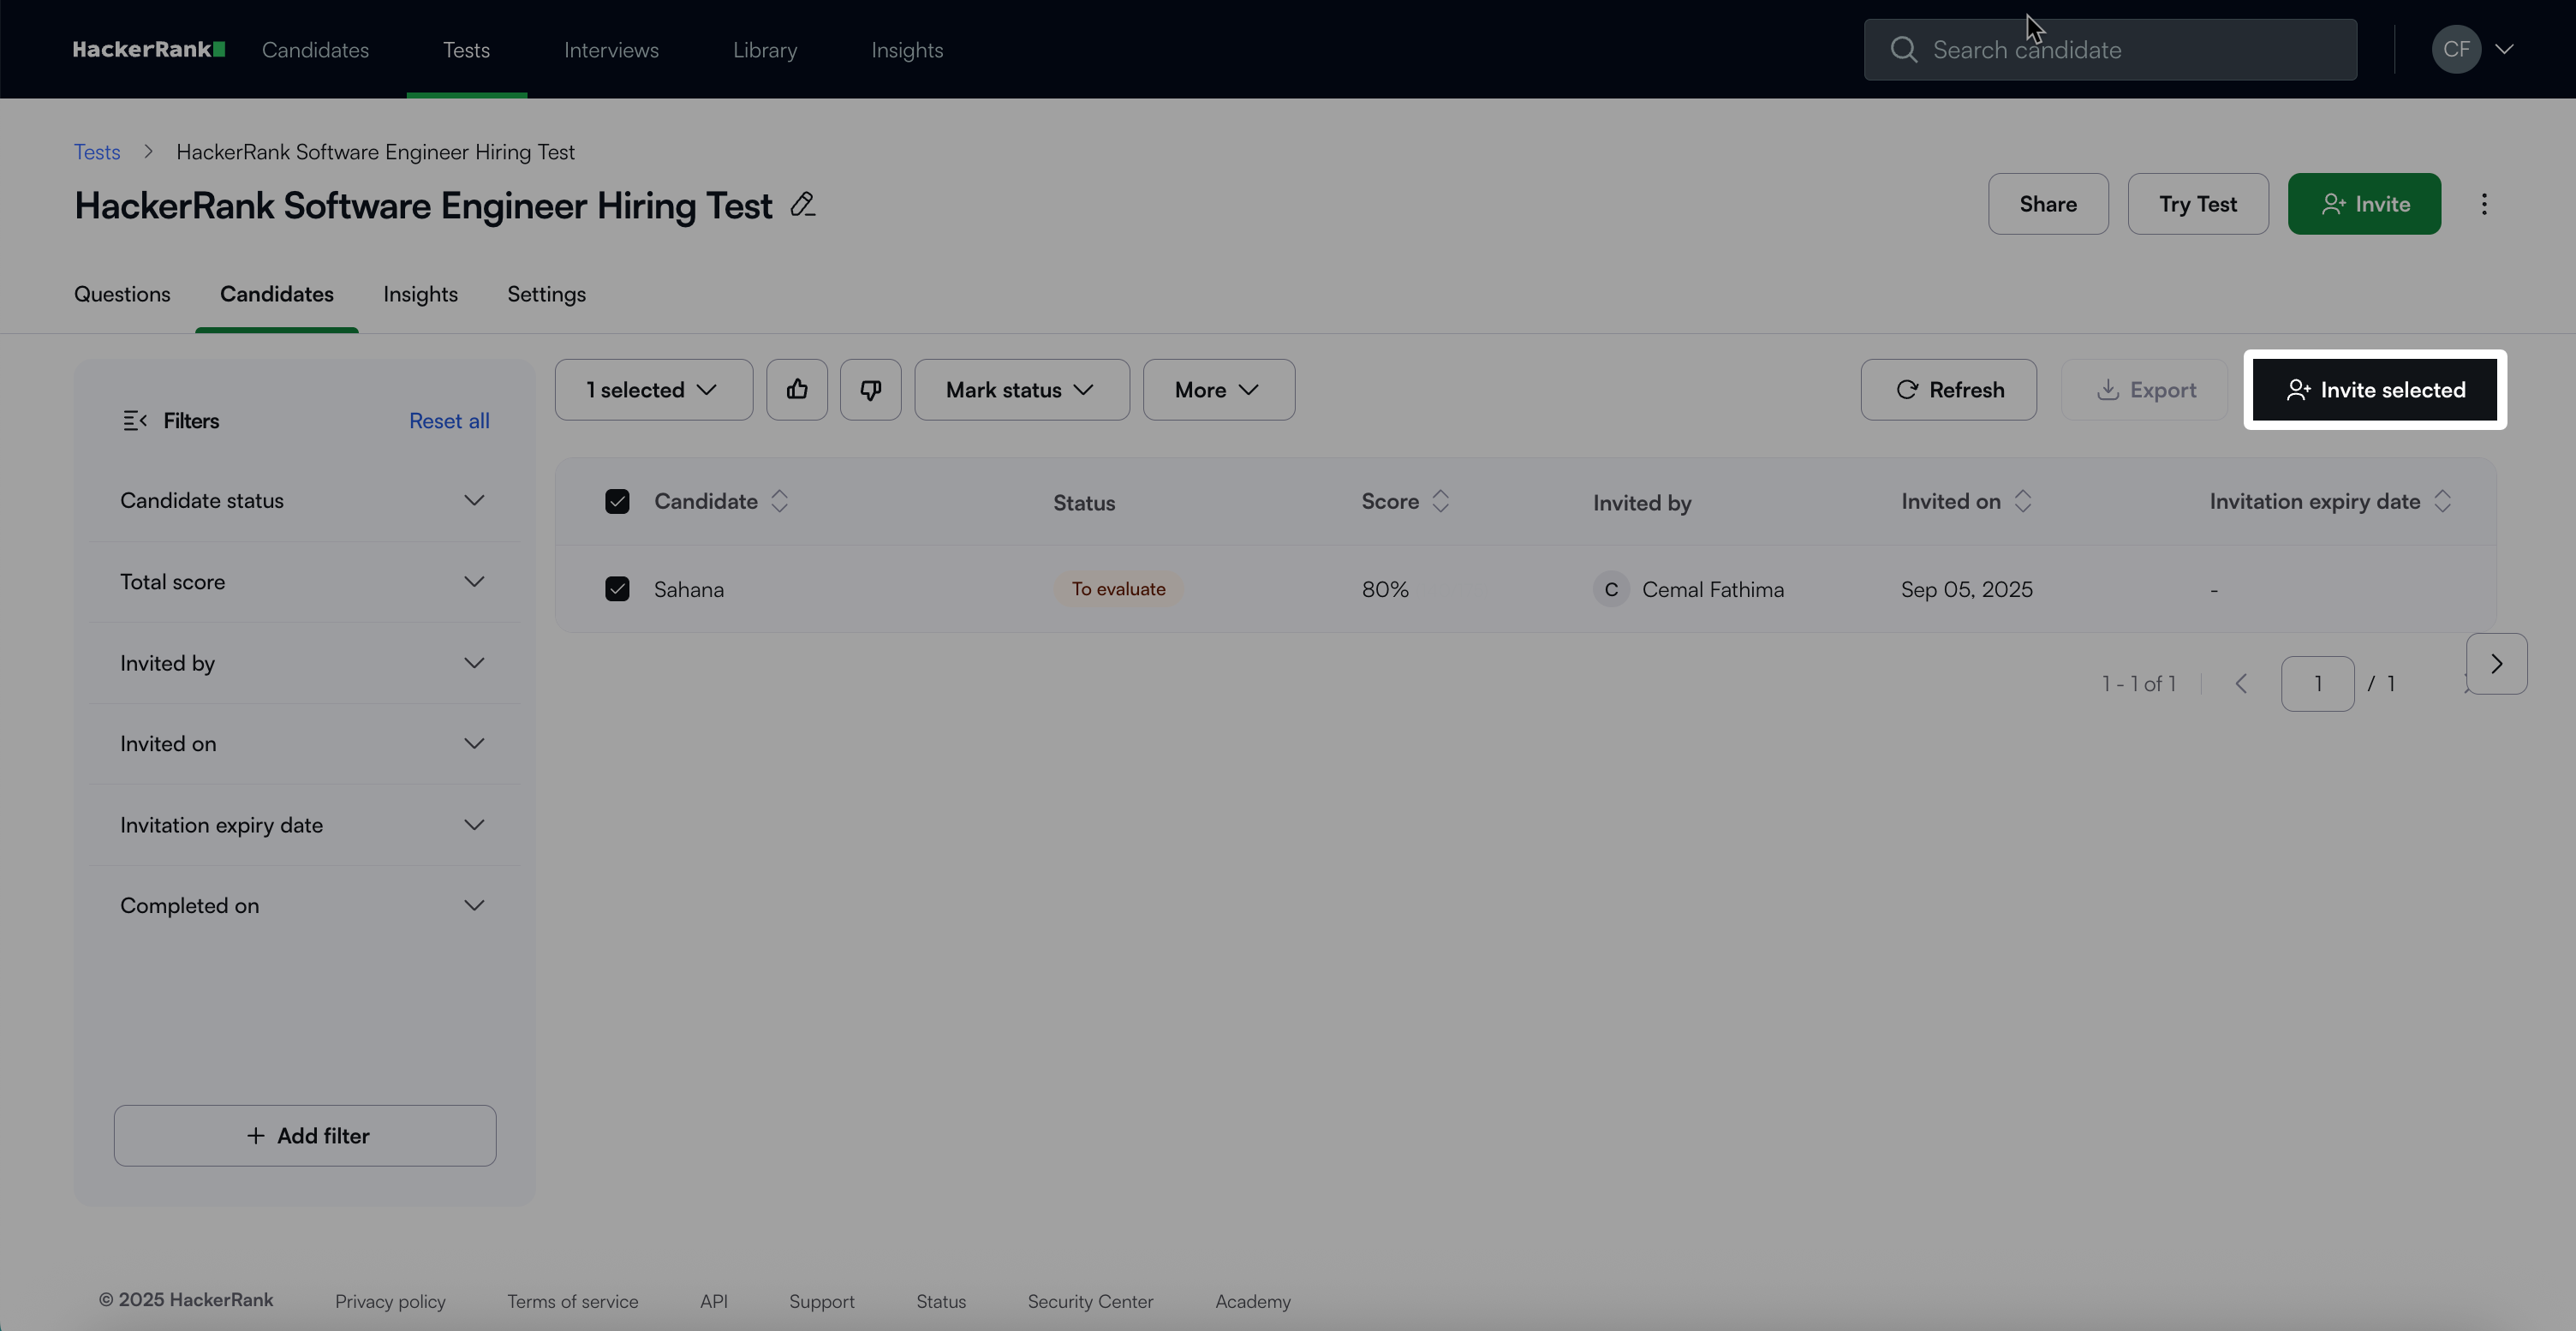Switch to the Questions tab

122,294
